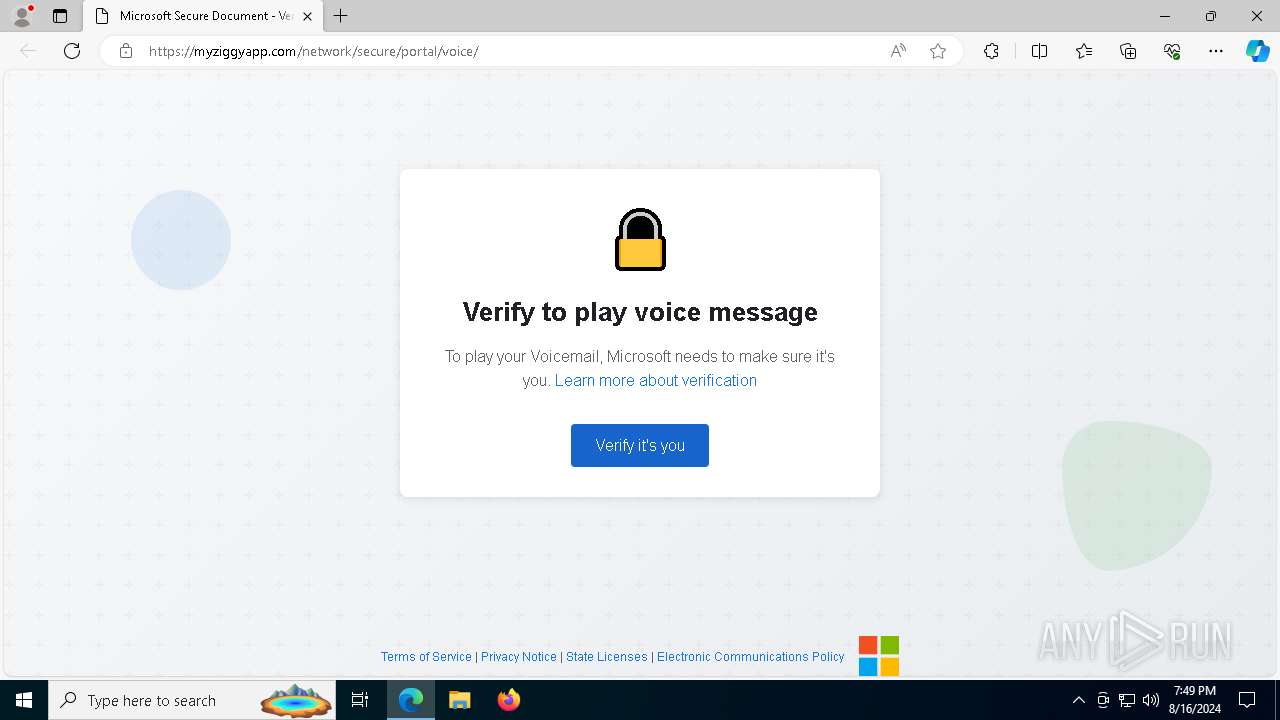Open the volume tray icon
The image size is (1280, 720).
[1151, 700]
